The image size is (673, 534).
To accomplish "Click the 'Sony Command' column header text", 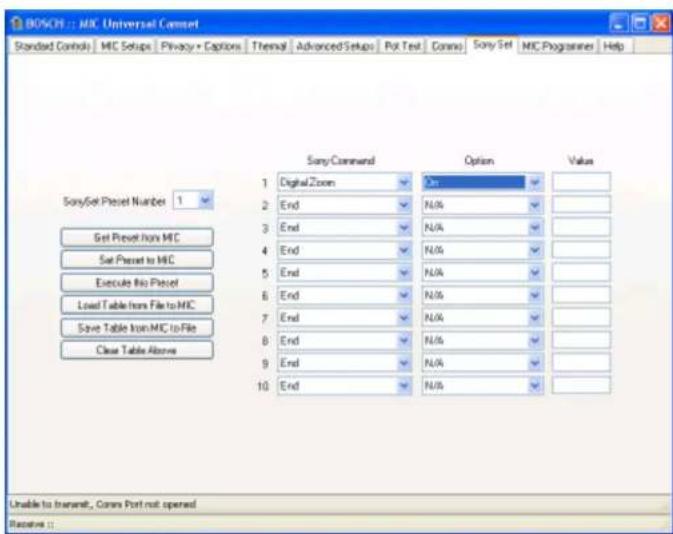I will pyautogui.click(x=341, y=161).
